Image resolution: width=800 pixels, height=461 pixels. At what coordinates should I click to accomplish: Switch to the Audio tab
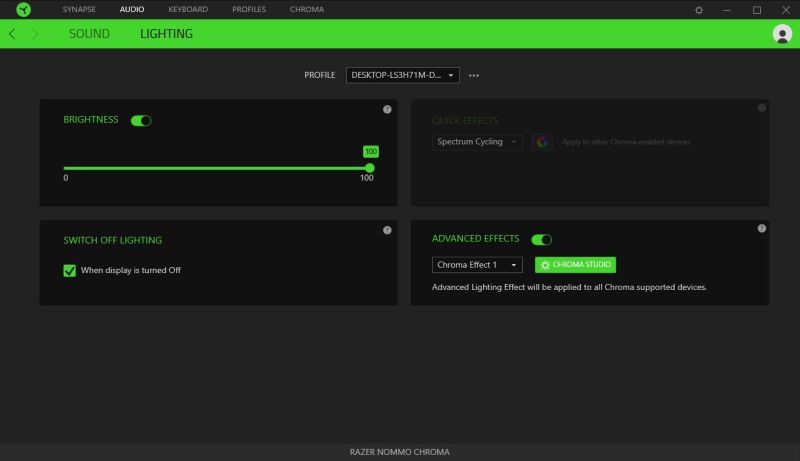[132, 9]
